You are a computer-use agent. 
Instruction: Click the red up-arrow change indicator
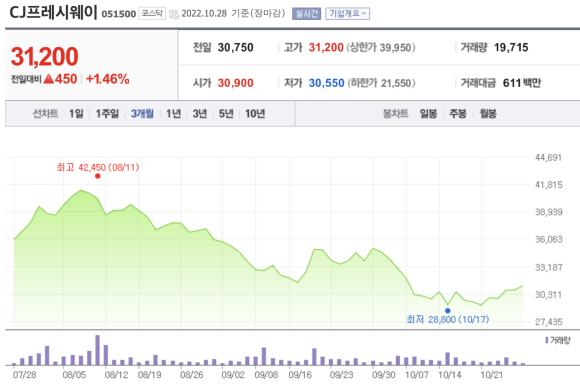[x=48, y=79]
